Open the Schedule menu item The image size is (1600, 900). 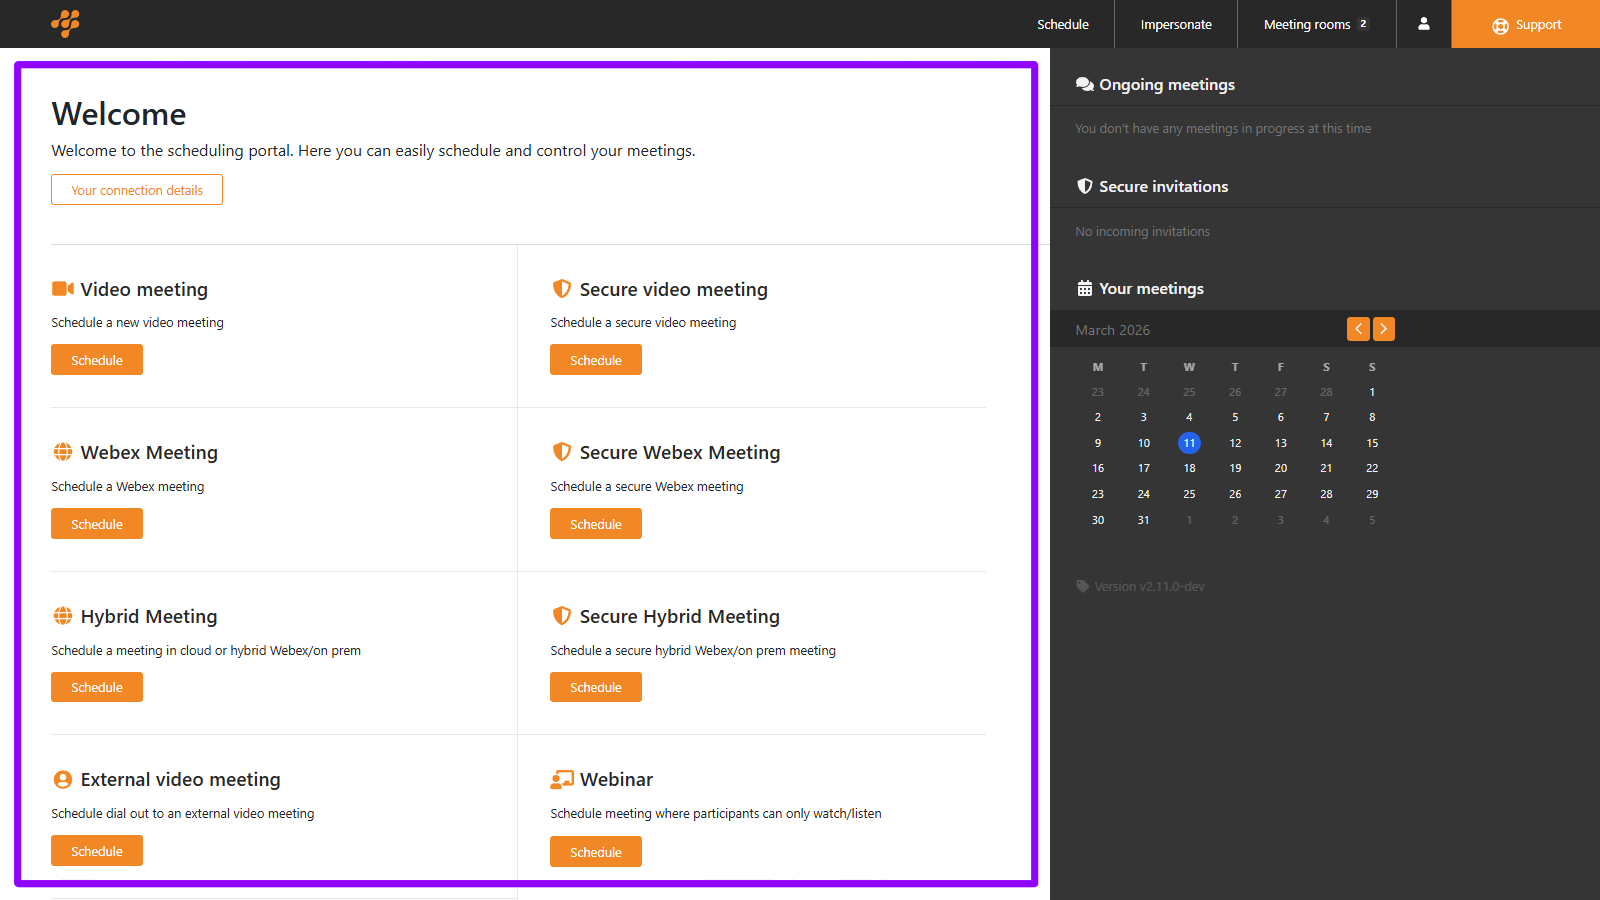[x=1062, y=24]
